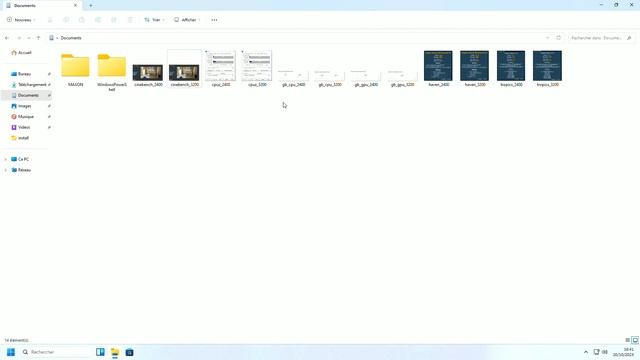Open the blue panel app on taskbar
The width and height of the screenshot is (640, 360).
tap(100, 352)
